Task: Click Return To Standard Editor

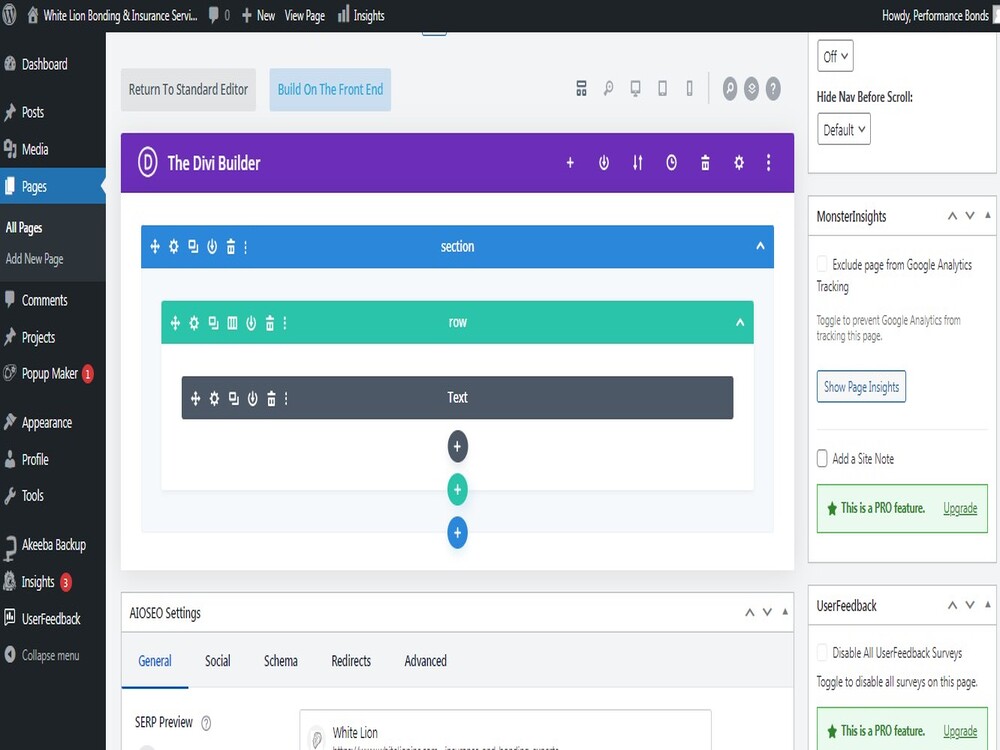Action: click(x=186, y=89)
